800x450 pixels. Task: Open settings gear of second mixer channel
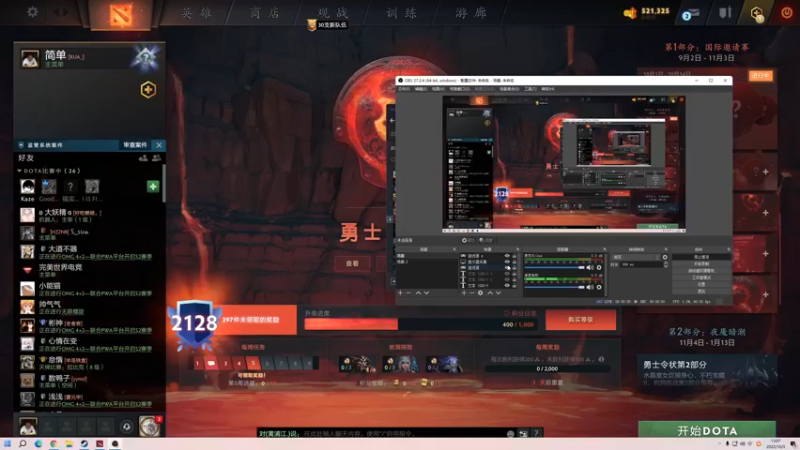tap(599, 287)
